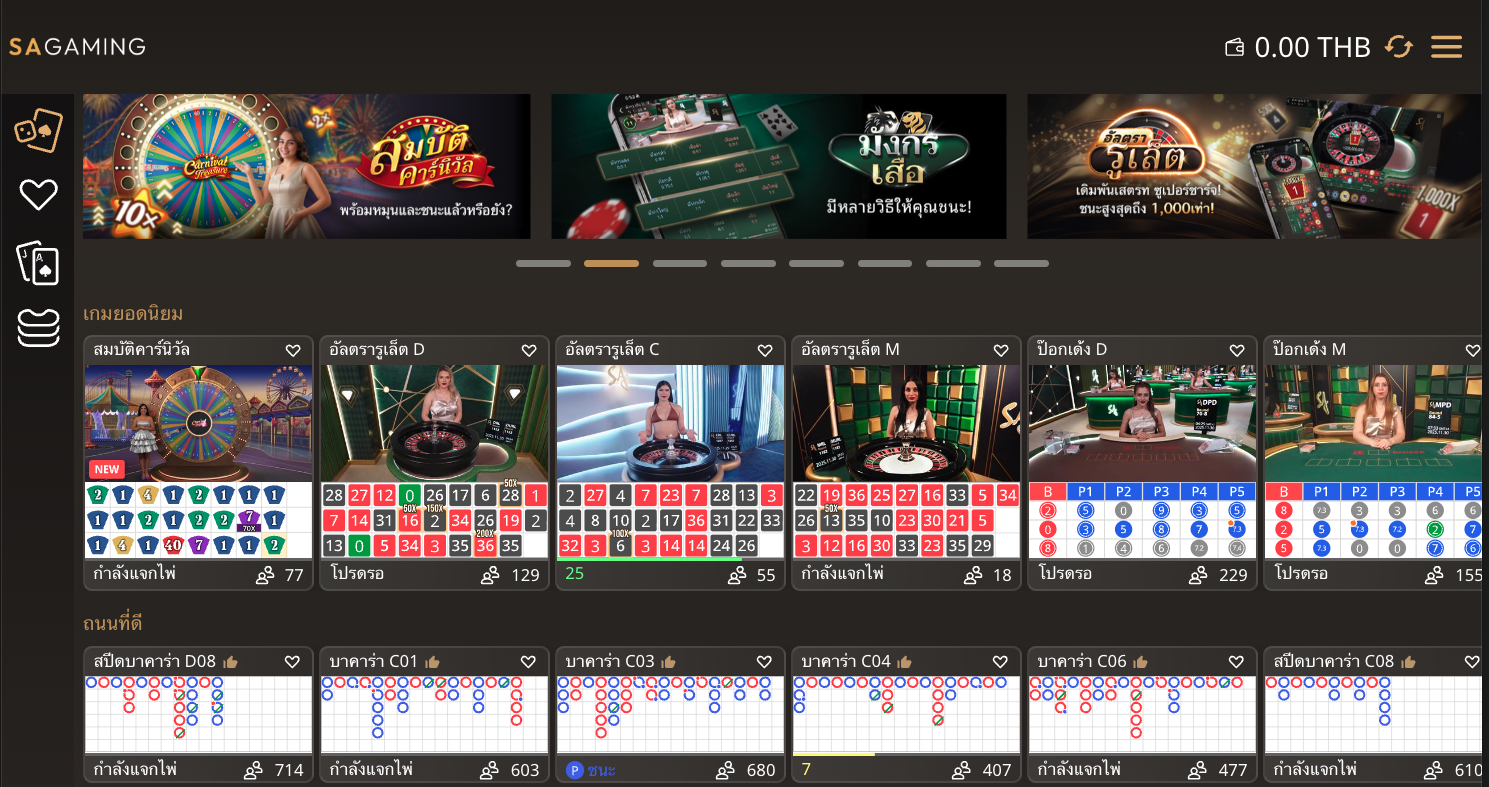Screen dimensions: 1489x787
Task: Toggle favorite heart on บาคาร่า C04
Action: (1001, 662)
